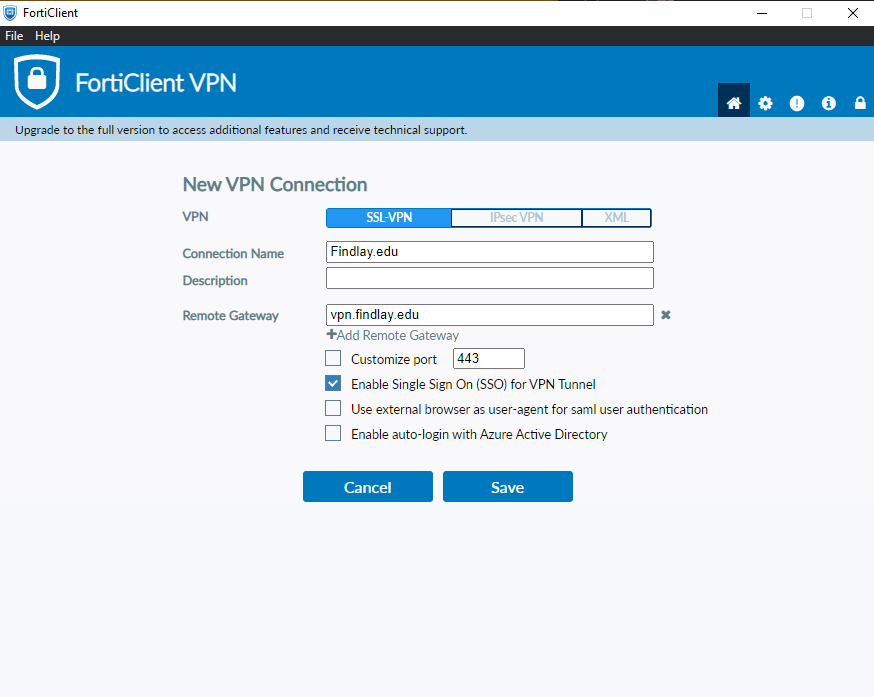The height and width of the screenshot is (697, 874).
Task: Cancel the new VPN connection
Action: click(x=368, y=487)
